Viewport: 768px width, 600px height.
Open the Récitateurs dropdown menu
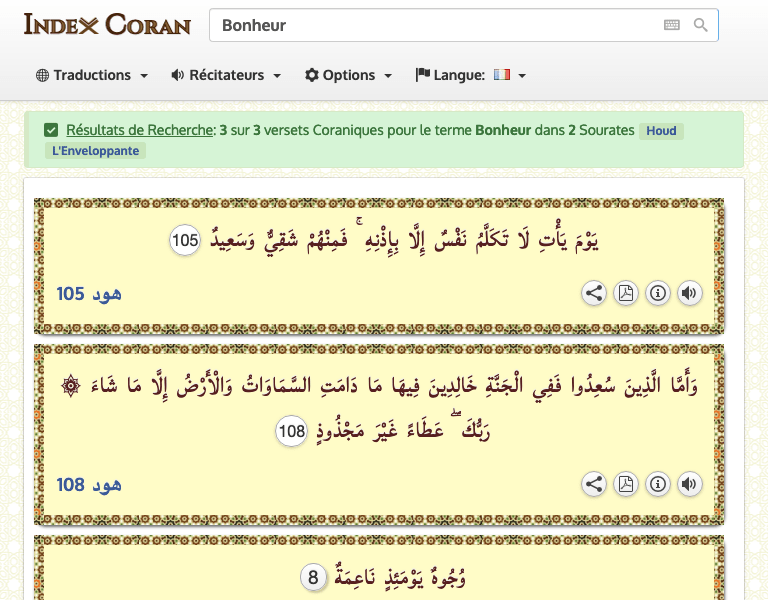[226, 75]
